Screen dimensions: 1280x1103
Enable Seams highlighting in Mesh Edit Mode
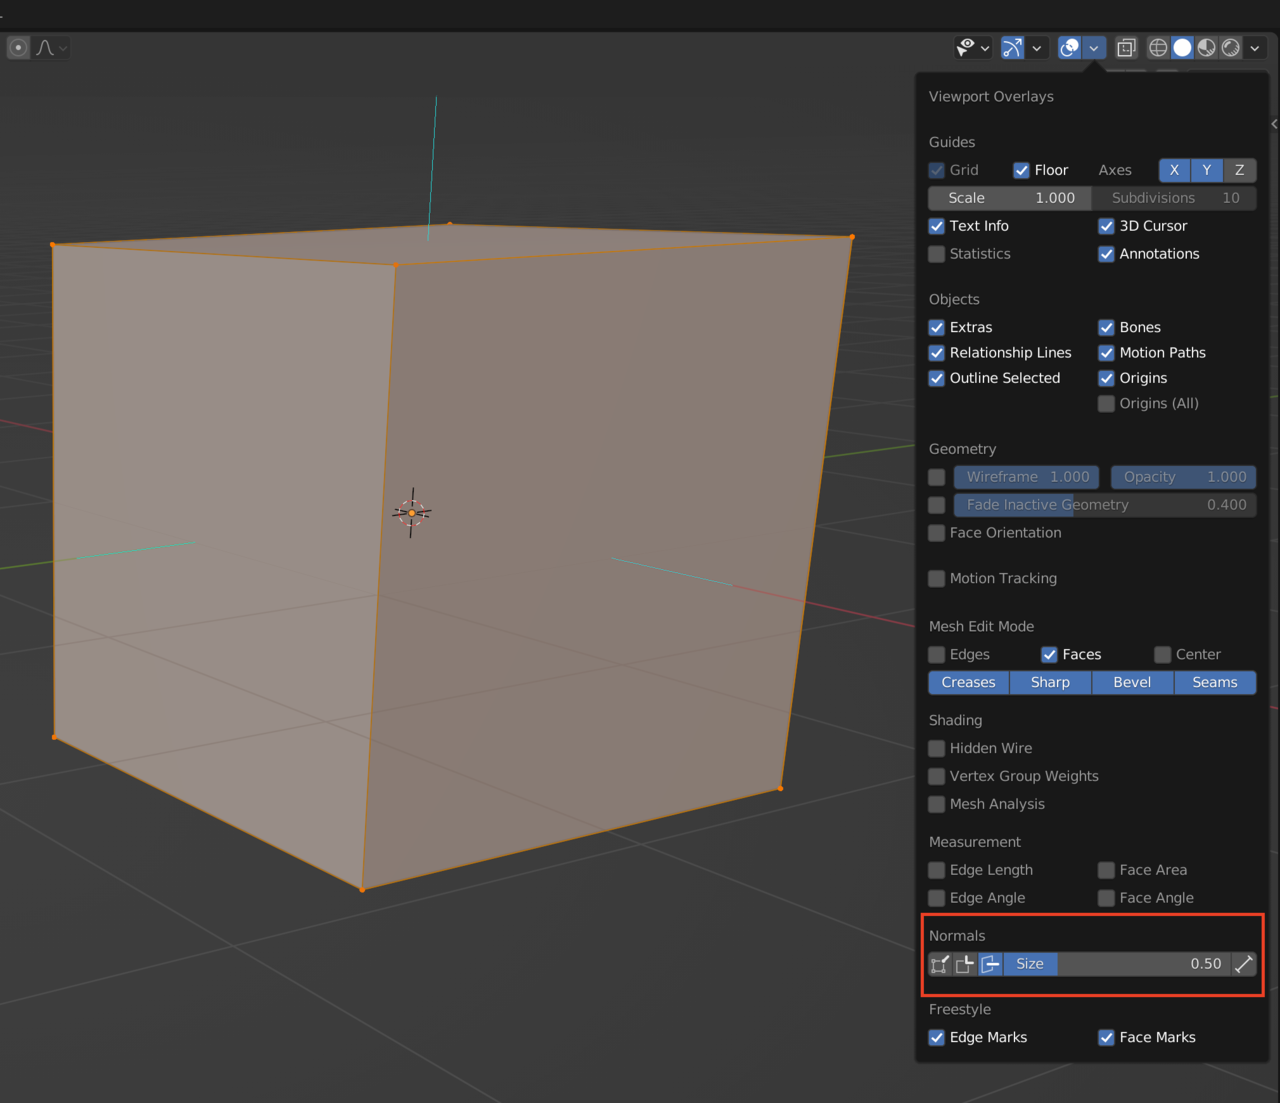pyautogui.click(x=1214, y=682)
